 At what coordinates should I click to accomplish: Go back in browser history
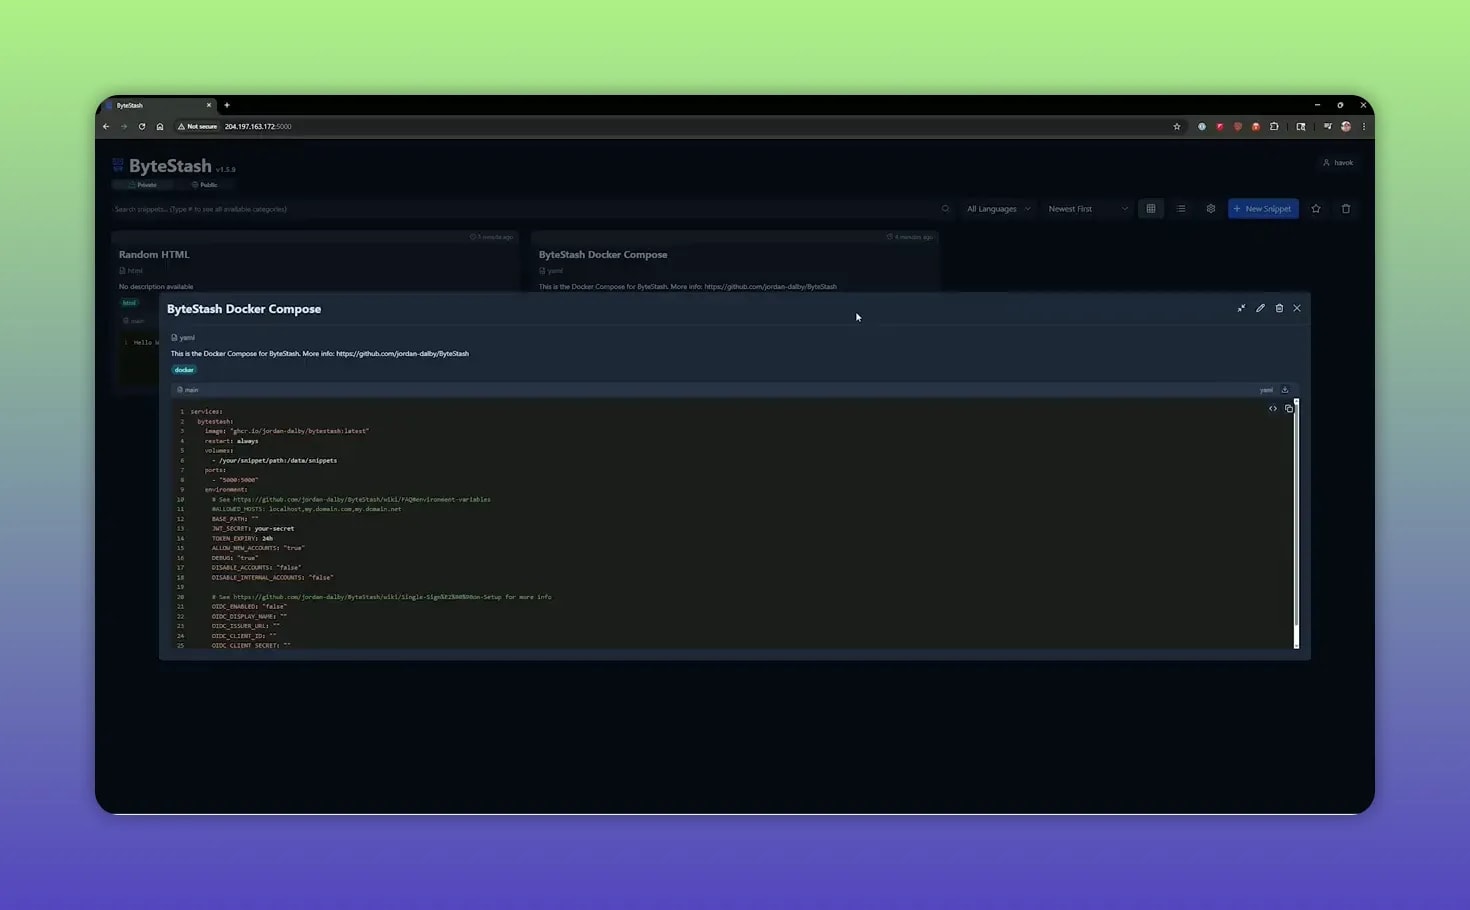[106, 127]
